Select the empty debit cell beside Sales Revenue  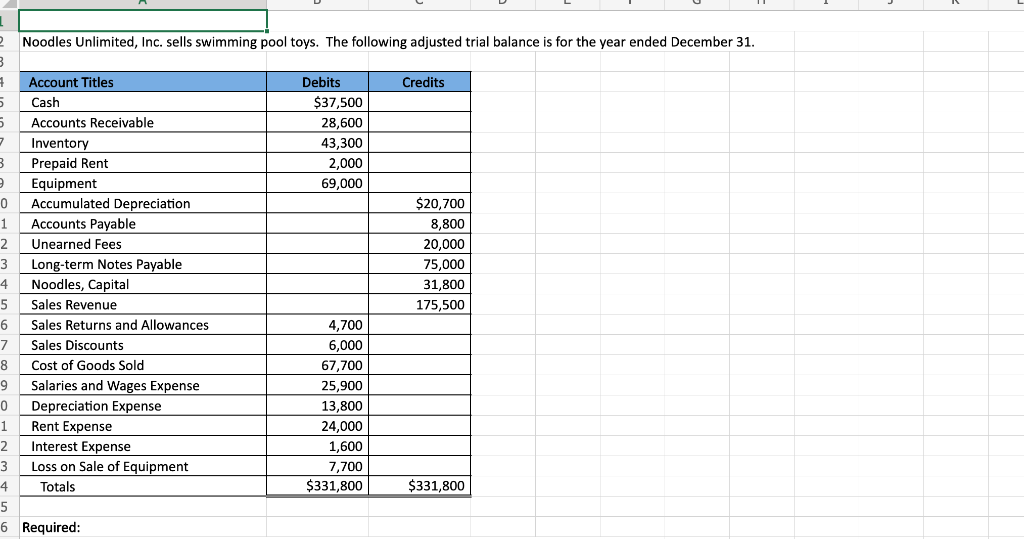[x=317, y=305]
